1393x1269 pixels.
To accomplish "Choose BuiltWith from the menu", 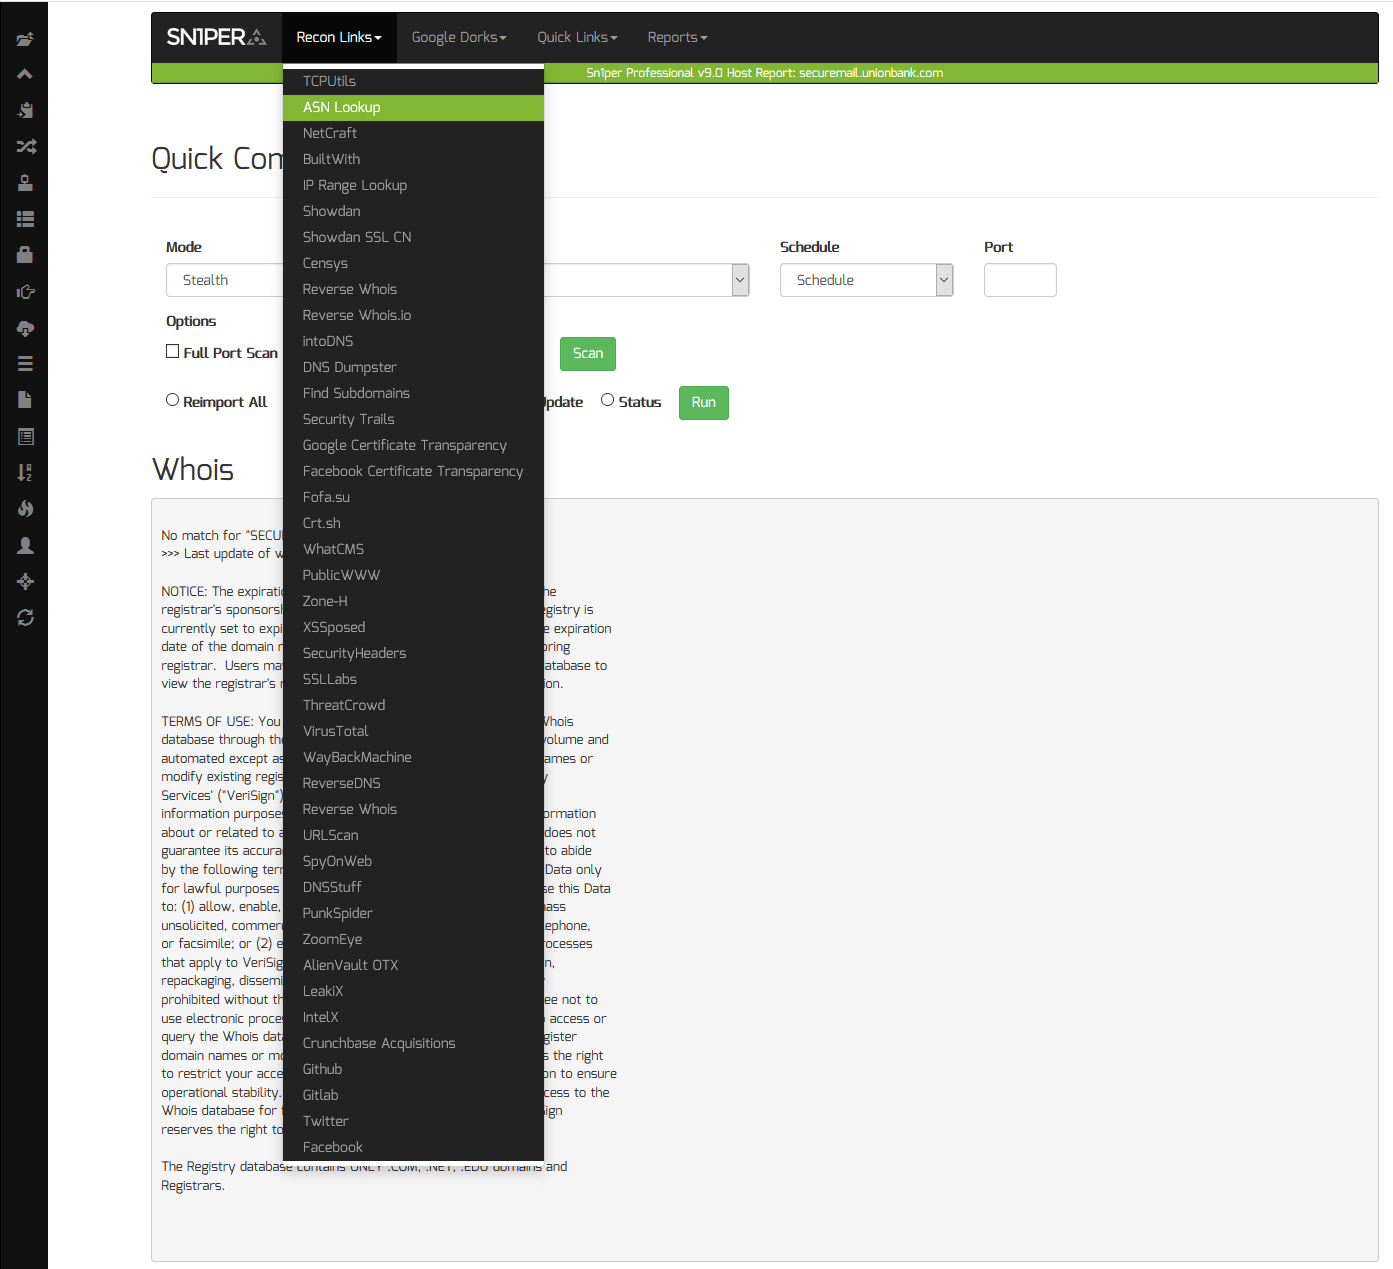I will [413, 159].
